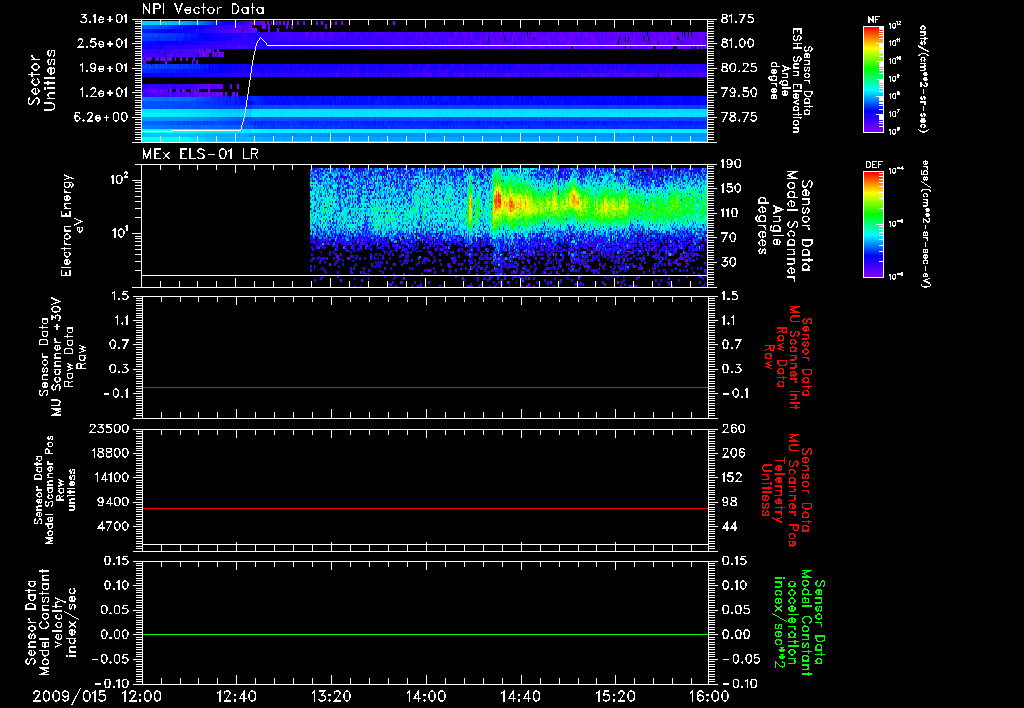The width and height of the screenshot is (1024, 708).
Task: Click the 14:40 time axis label
Action: click(x=520, y=696)
